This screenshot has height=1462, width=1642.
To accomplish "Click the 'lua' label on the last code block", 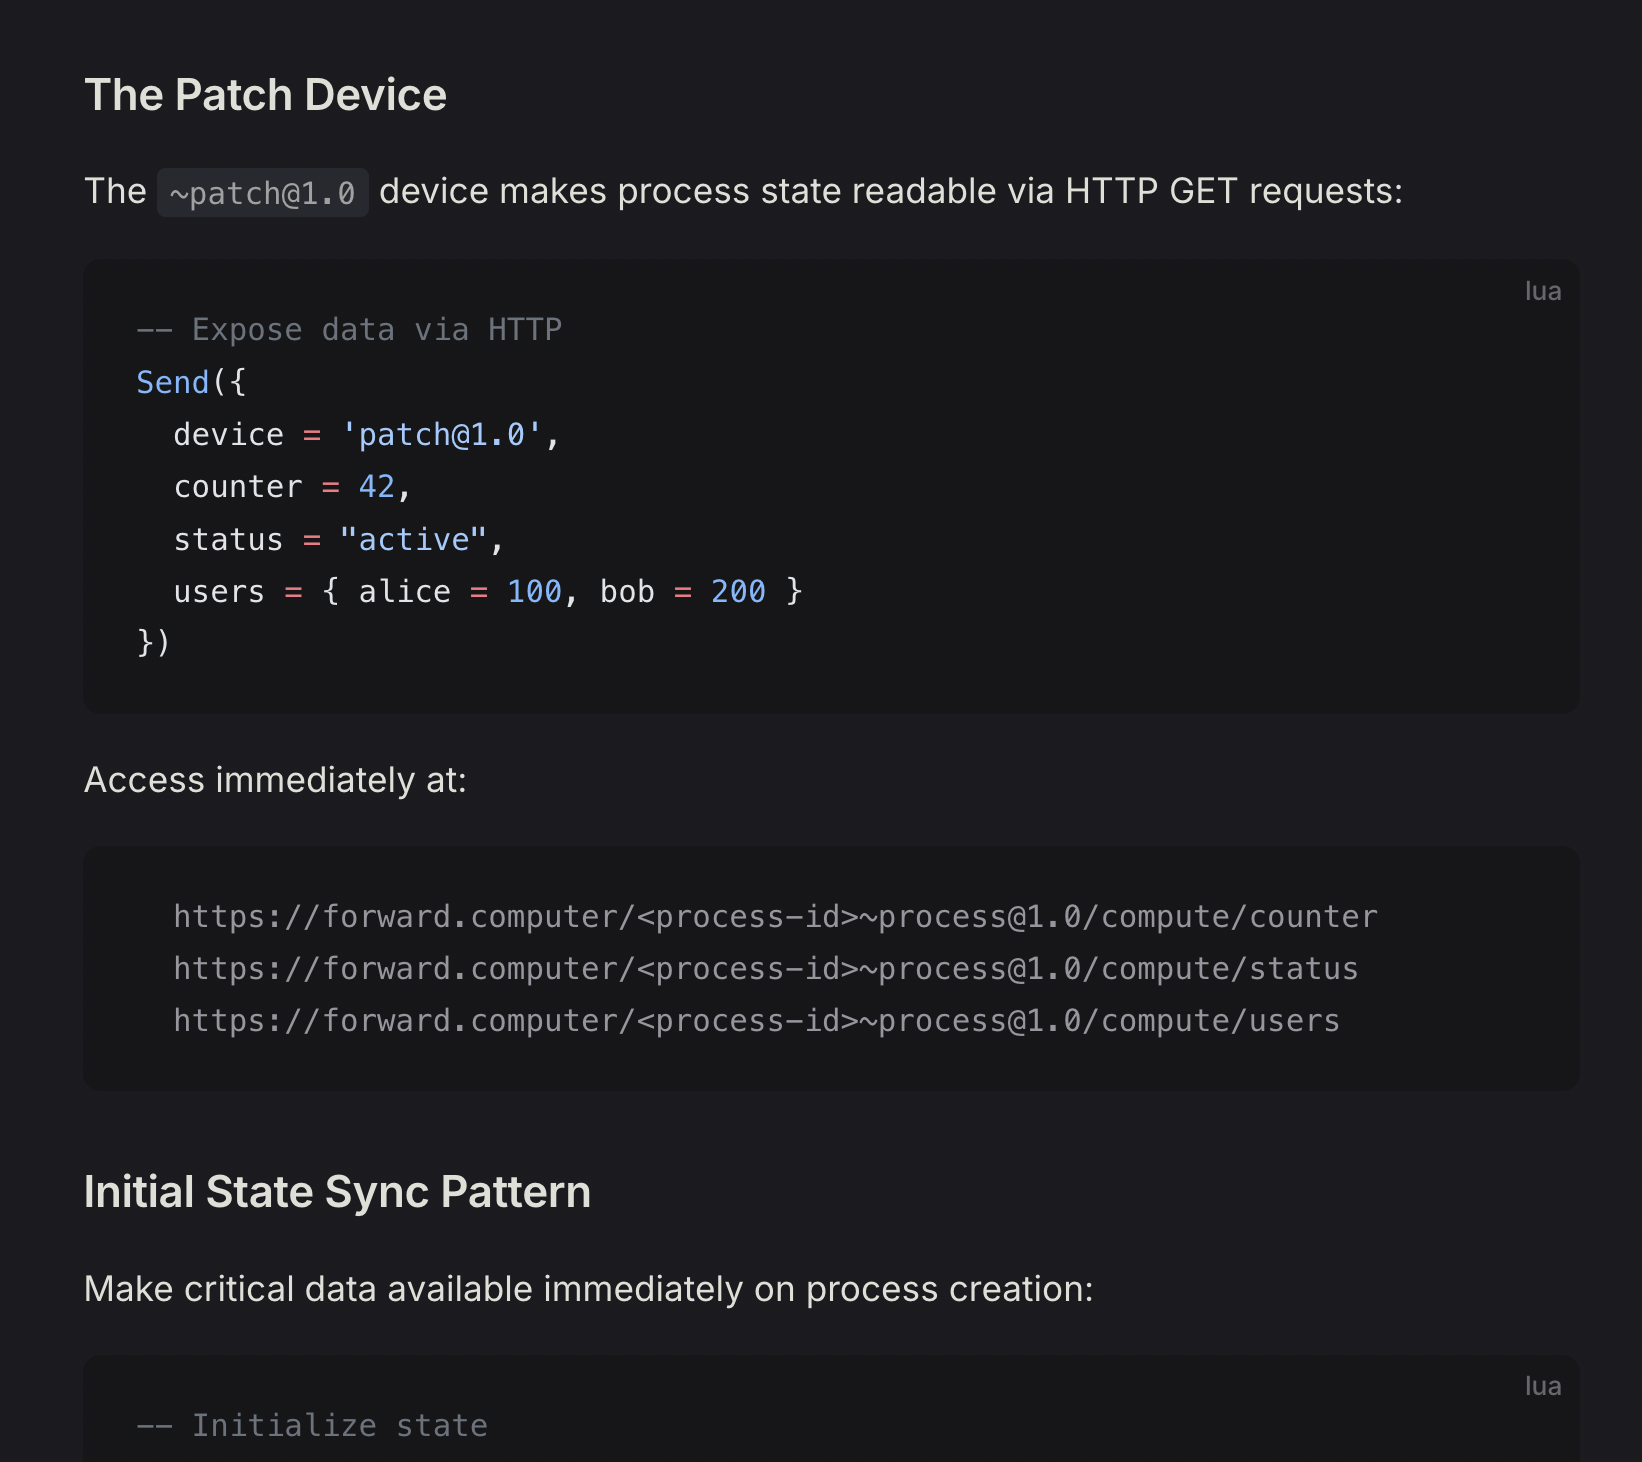I will [x=1542, y=1386].
